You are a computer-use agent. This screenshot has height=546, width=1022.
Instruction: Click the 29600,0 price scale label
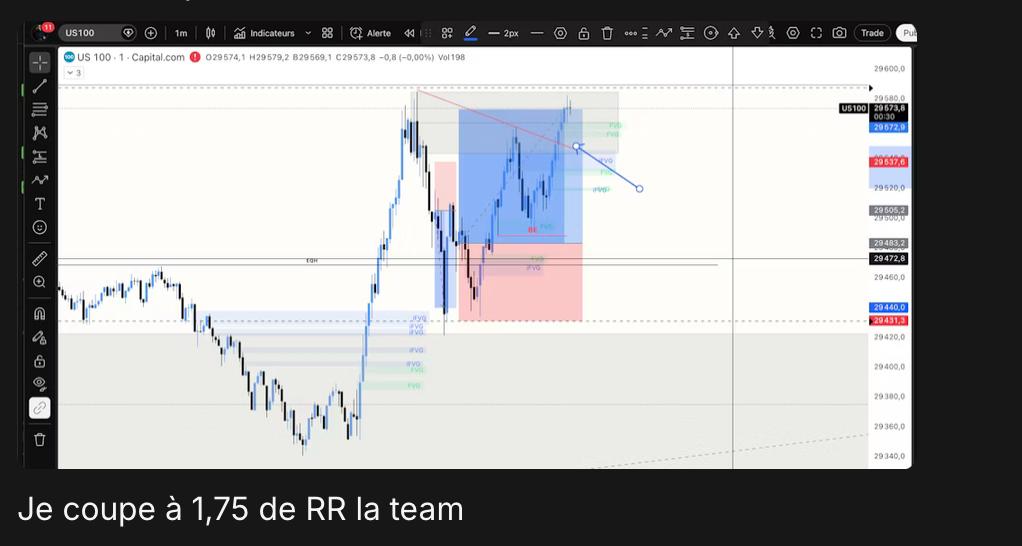[890, 68]
